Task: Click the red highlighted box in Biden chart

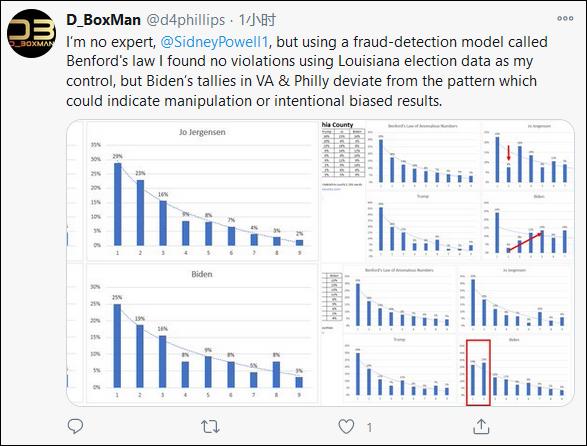Action: click(x=478, y=372)
